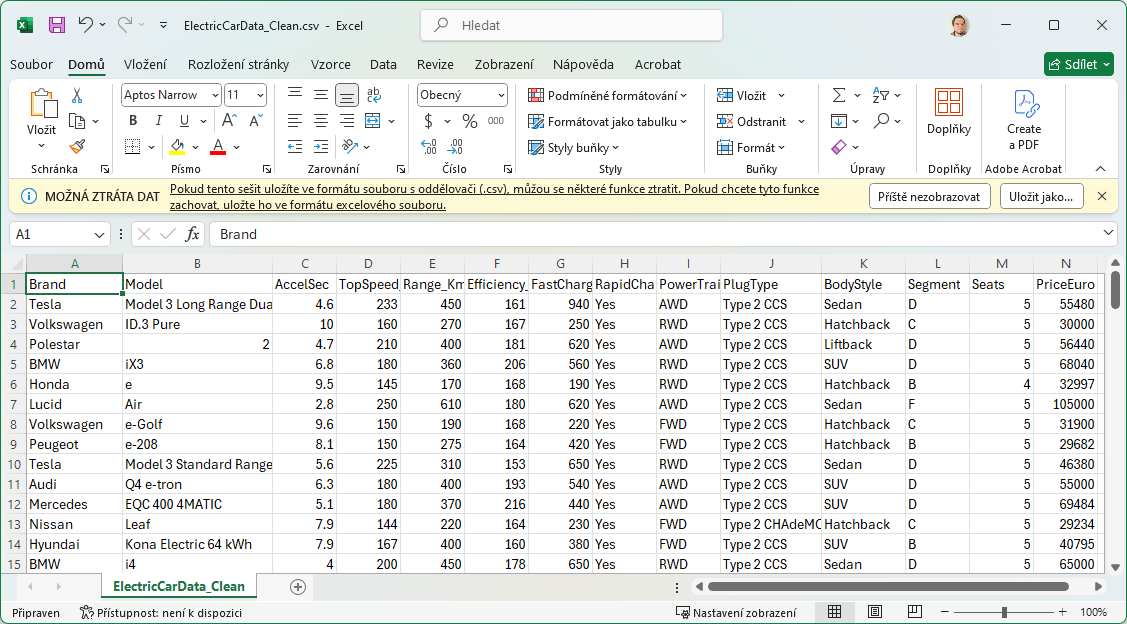Activate the Format Painter brush
Image resolution: width=1127 pixels, height=624 pixels.
[77, 147]
